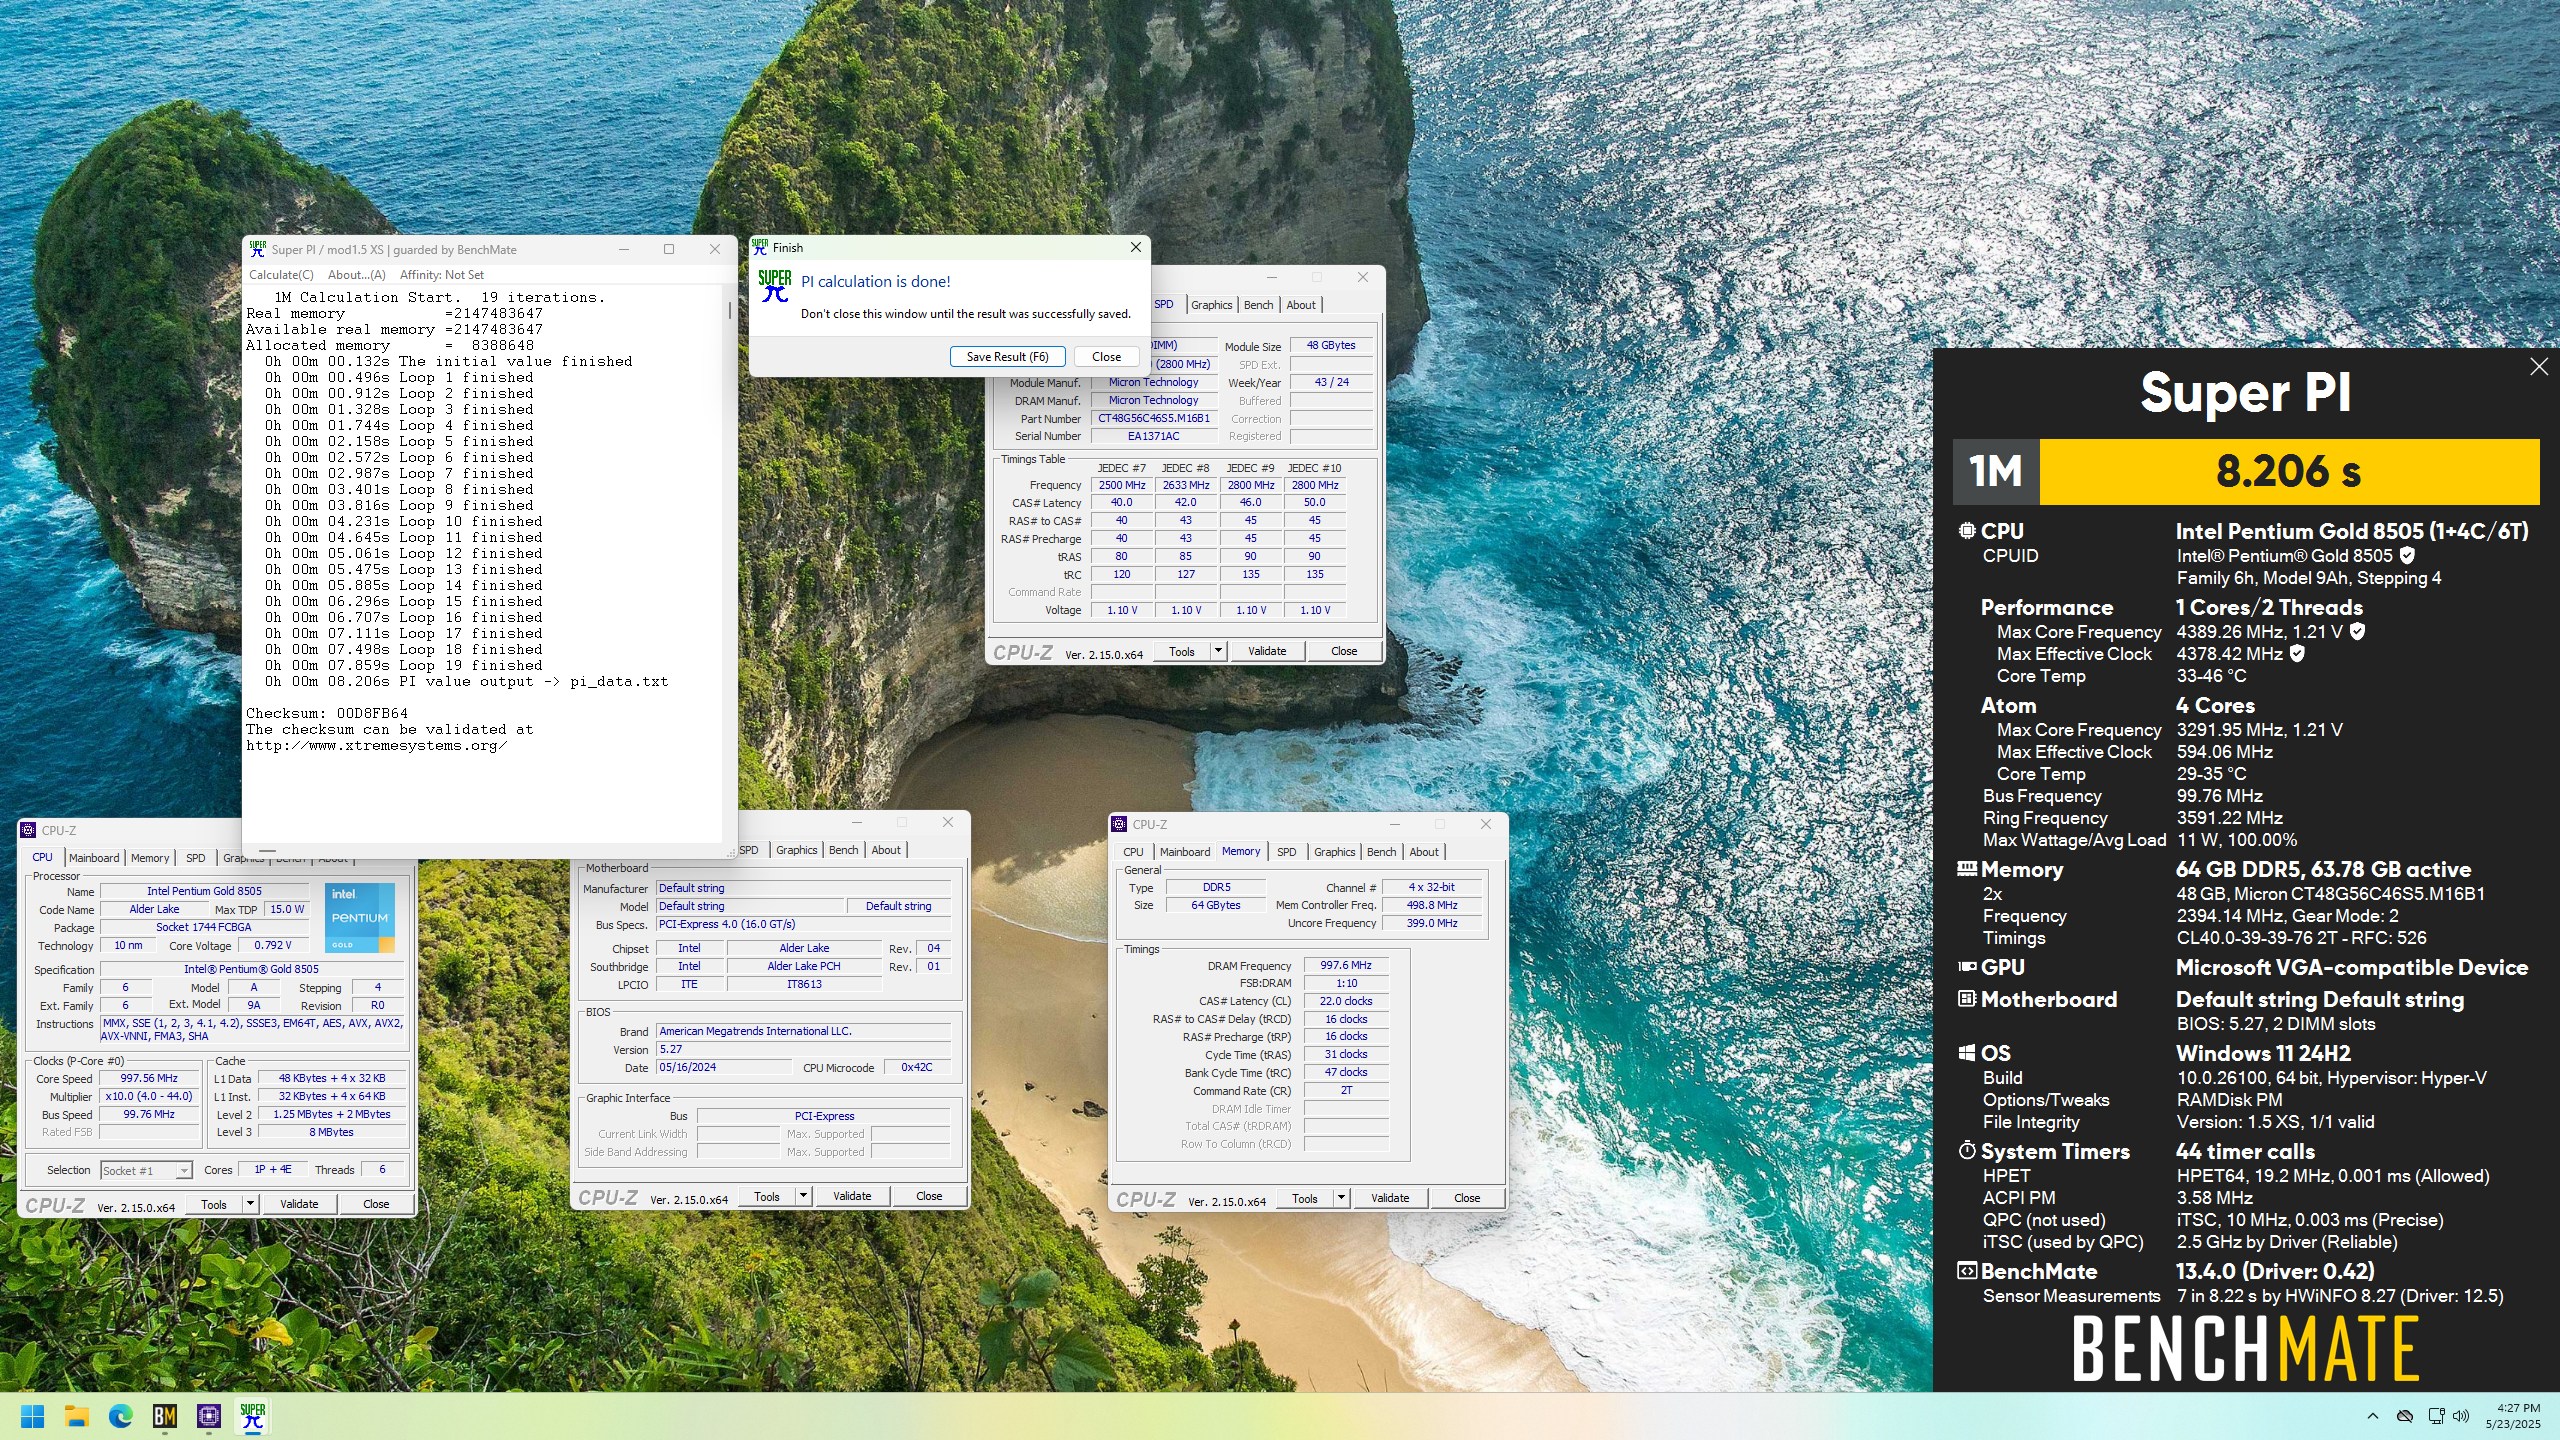The width and height of the screenshot is (2560, 1440).
Task: Launch Microsoft Edge from the taskbar
Action: tap(121, 1416)
